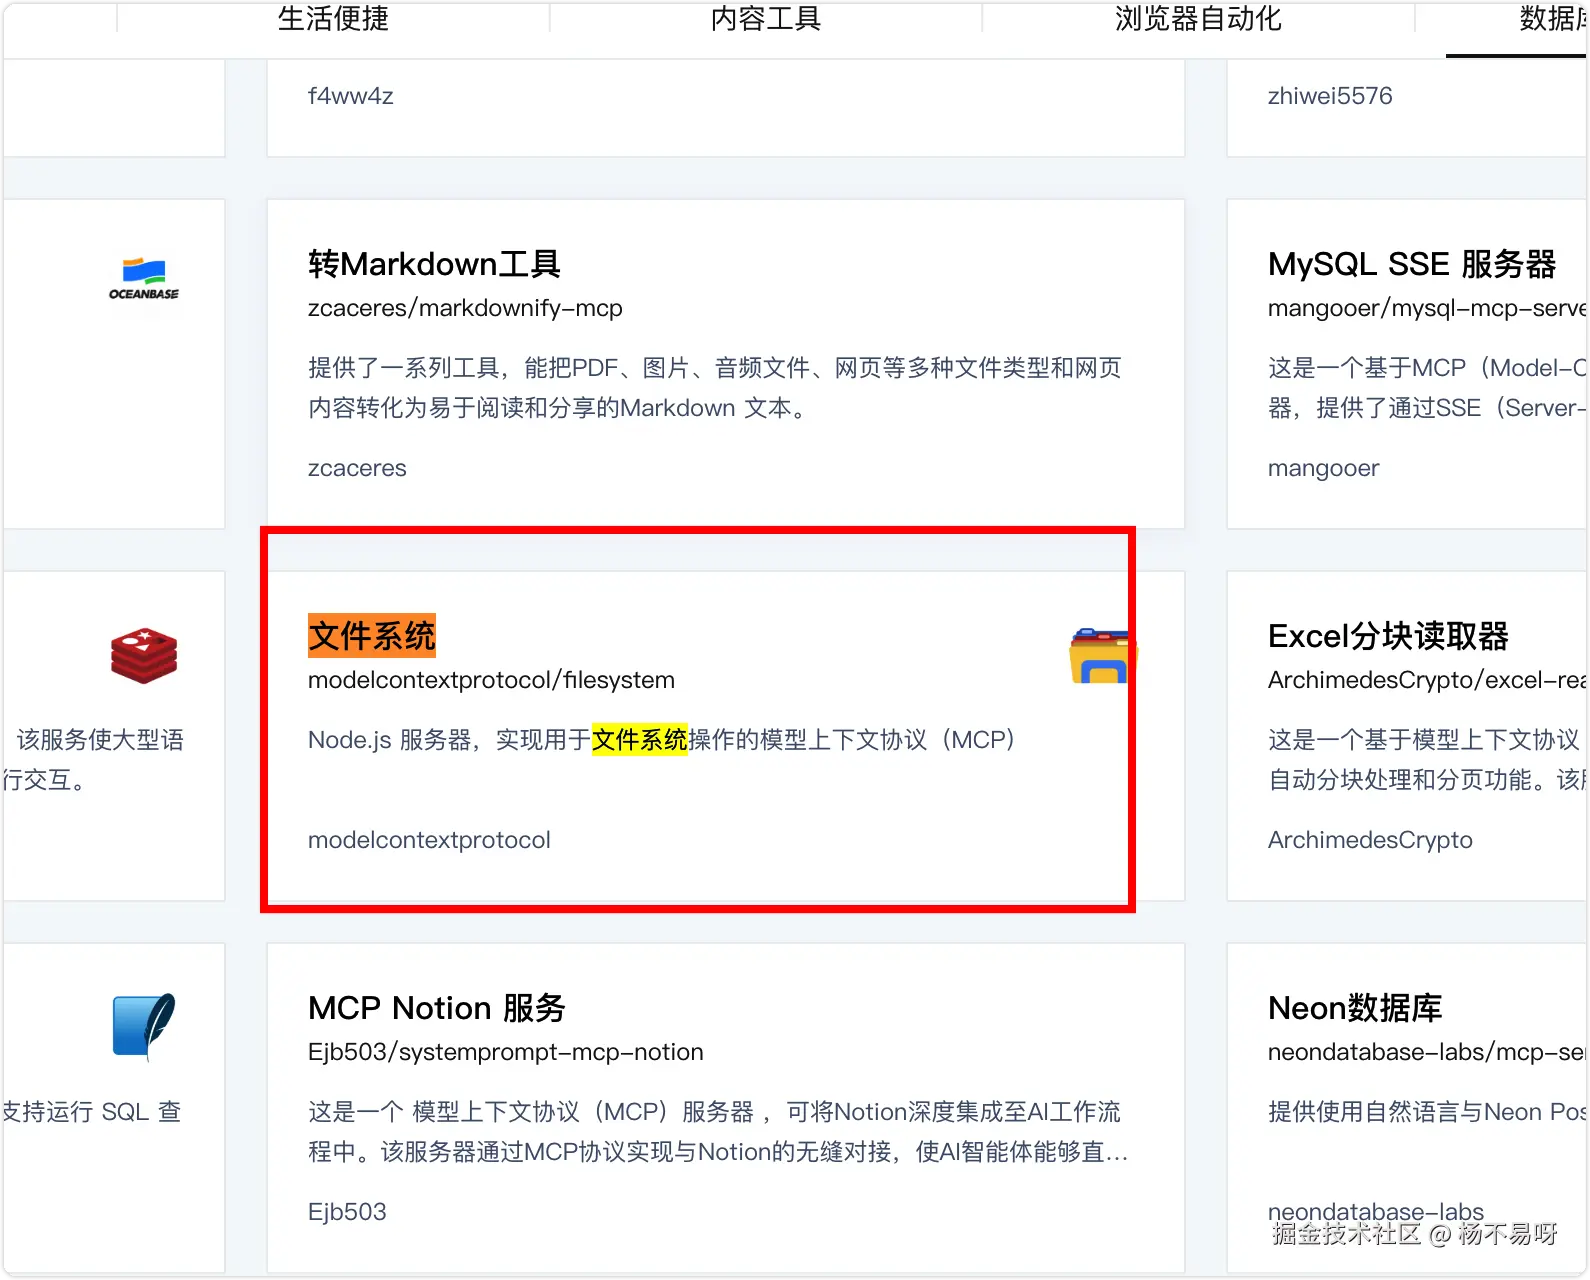Open the Excel分块读取器 card title
The height and width of the screenshot is (1280, 1590).
click(x=1388, y=636)
